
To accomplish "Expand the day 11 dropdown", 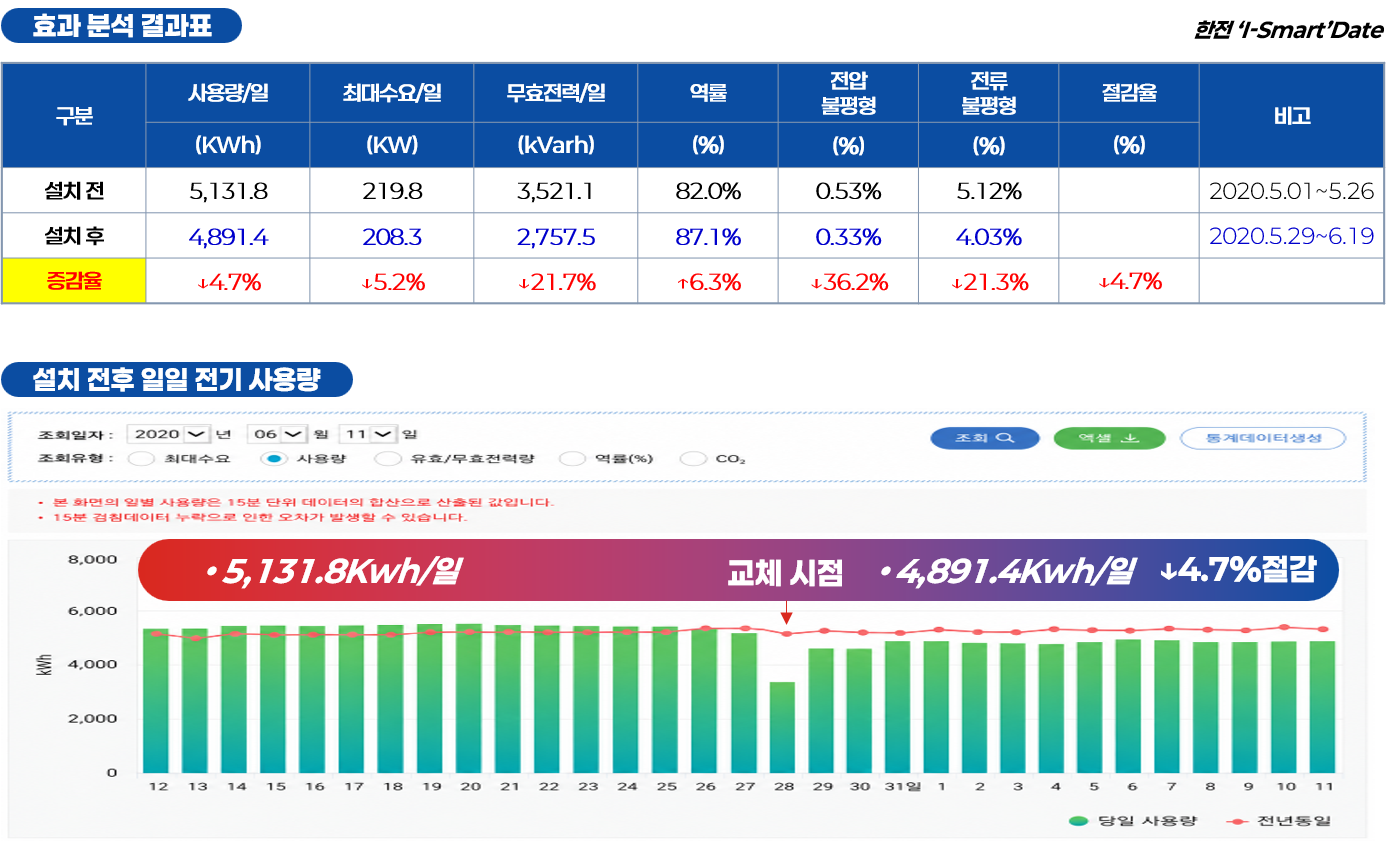I will click(x=368, y=434).
